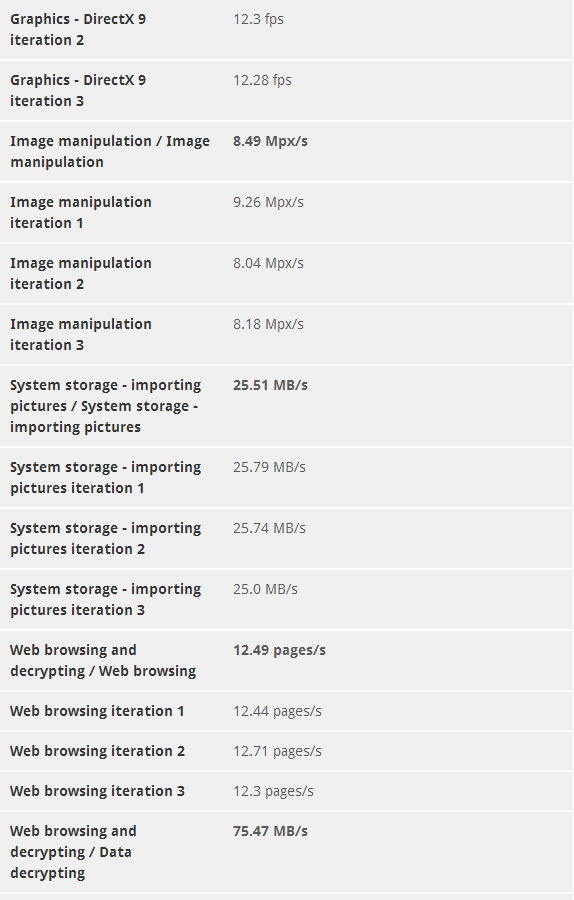
Task: Select the System storage importing pictures summary
Action: (106, 406)
